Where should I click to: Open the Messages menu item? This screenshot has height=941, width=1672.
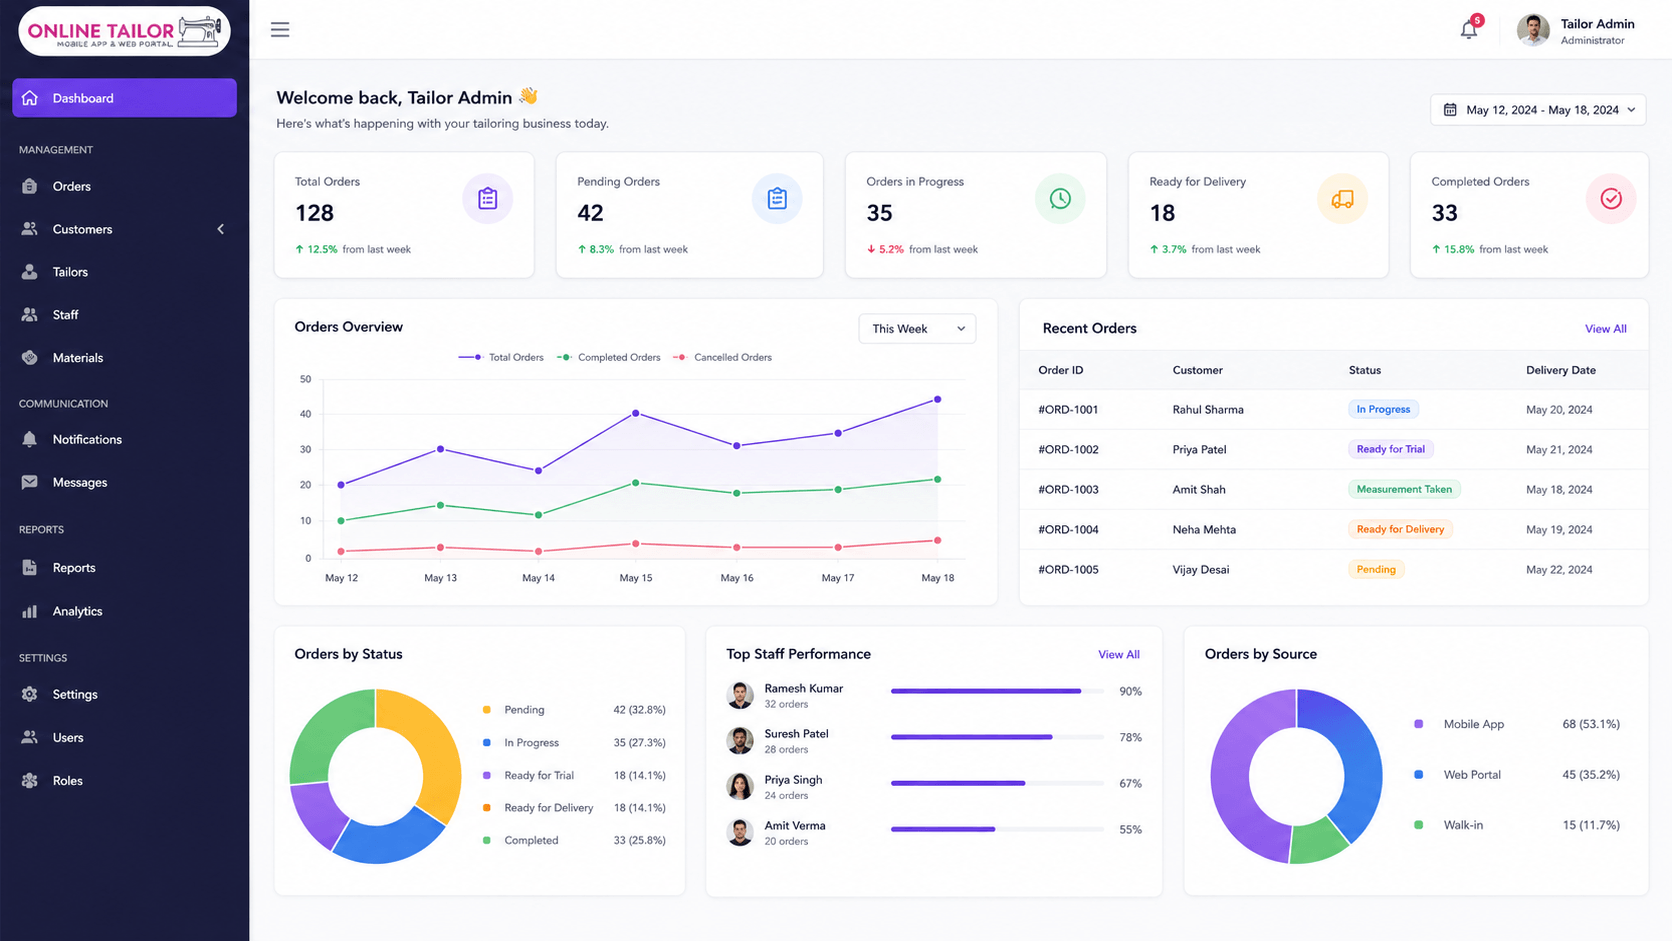point(125,482)
